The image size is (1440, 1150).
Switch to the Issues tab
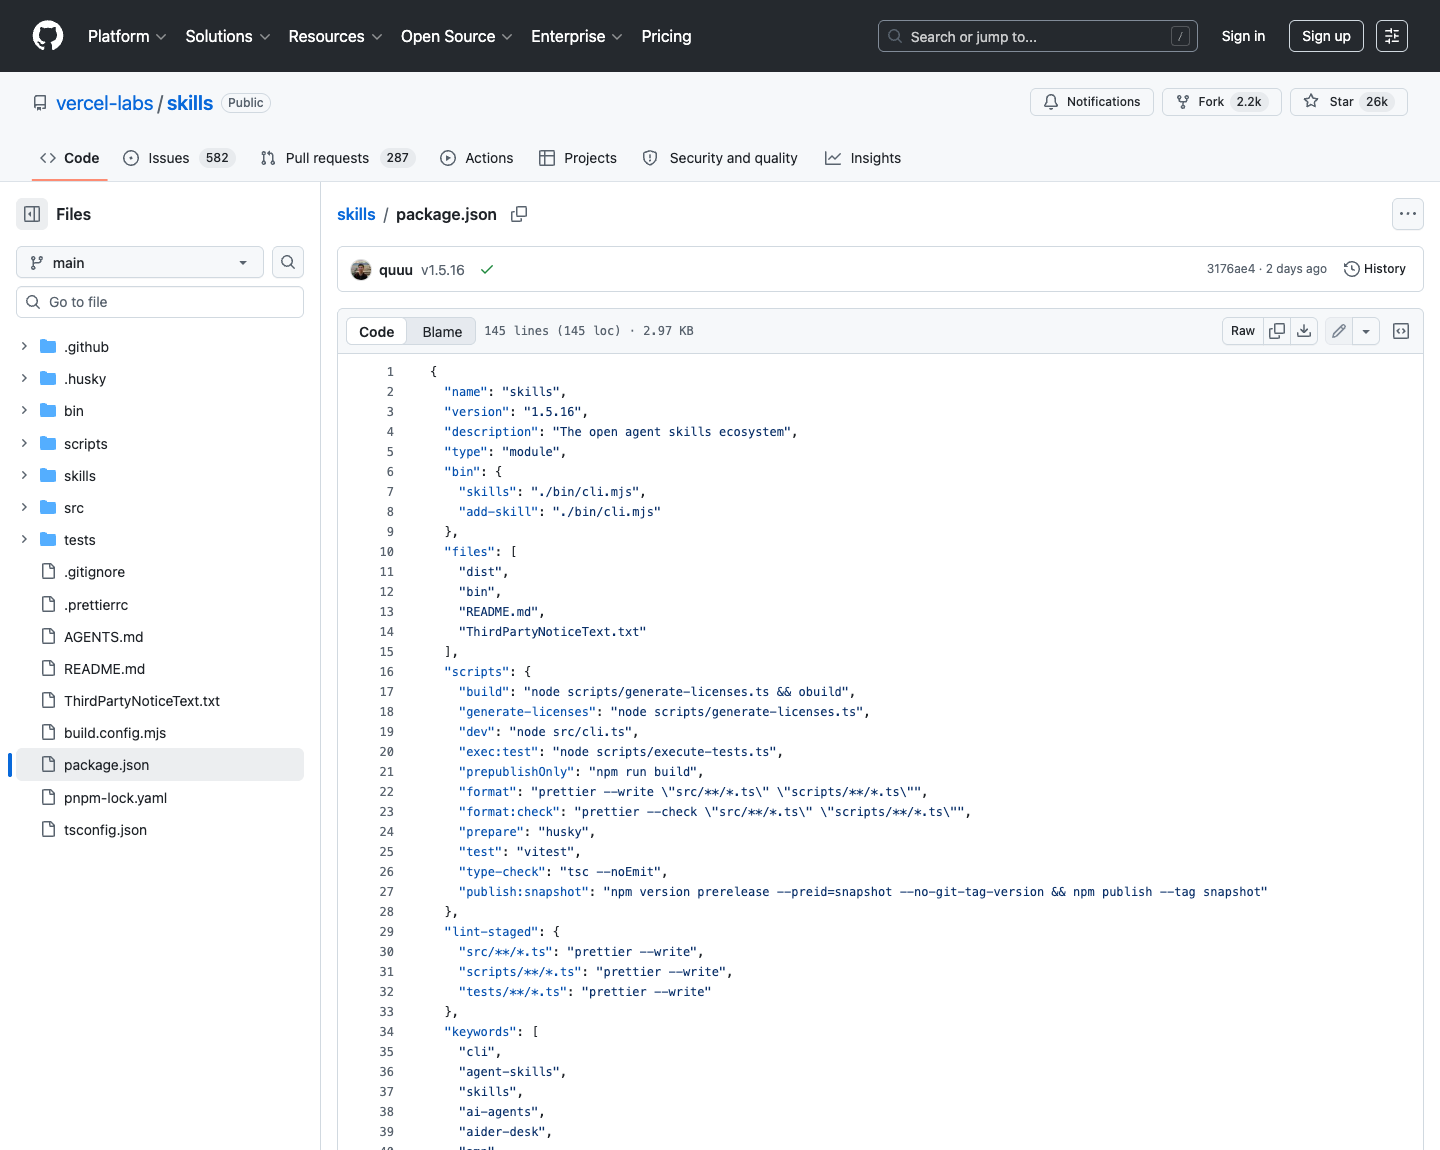[178, 158]
